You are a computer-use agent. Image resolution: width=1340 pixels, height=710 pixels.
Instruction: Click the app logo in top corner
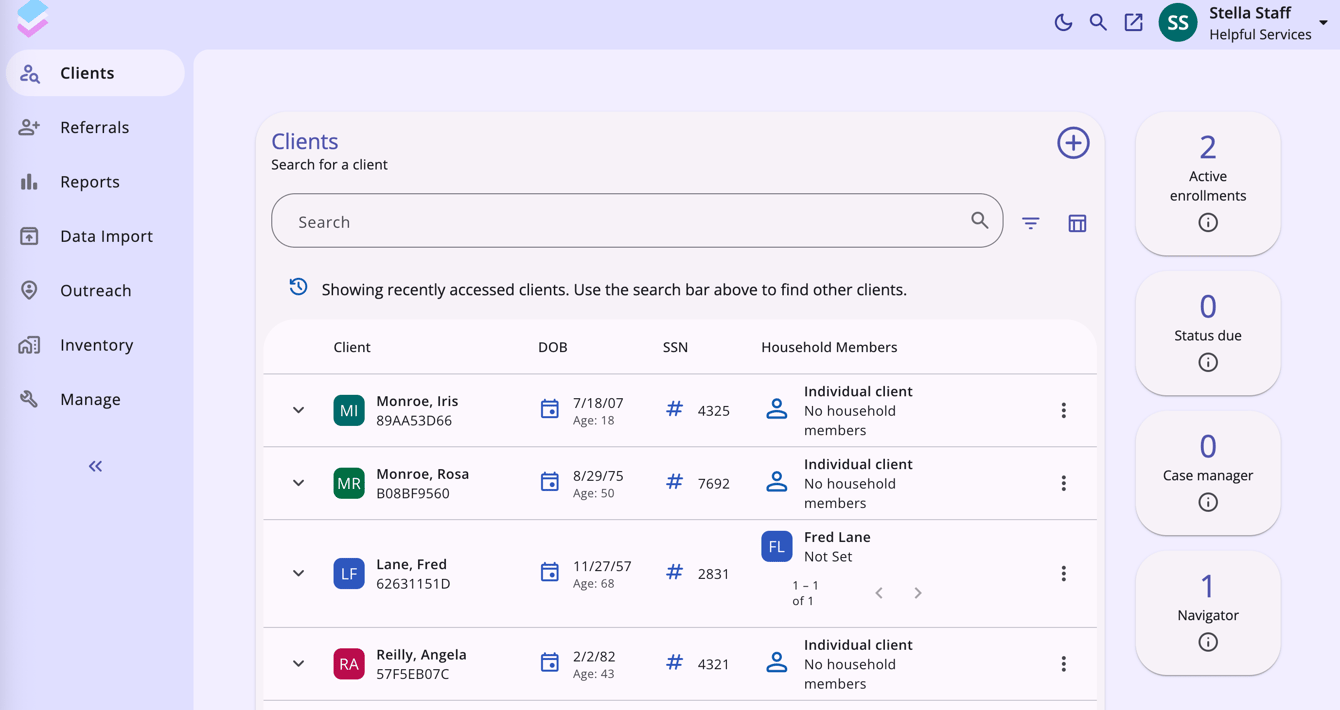pos(32,18)
